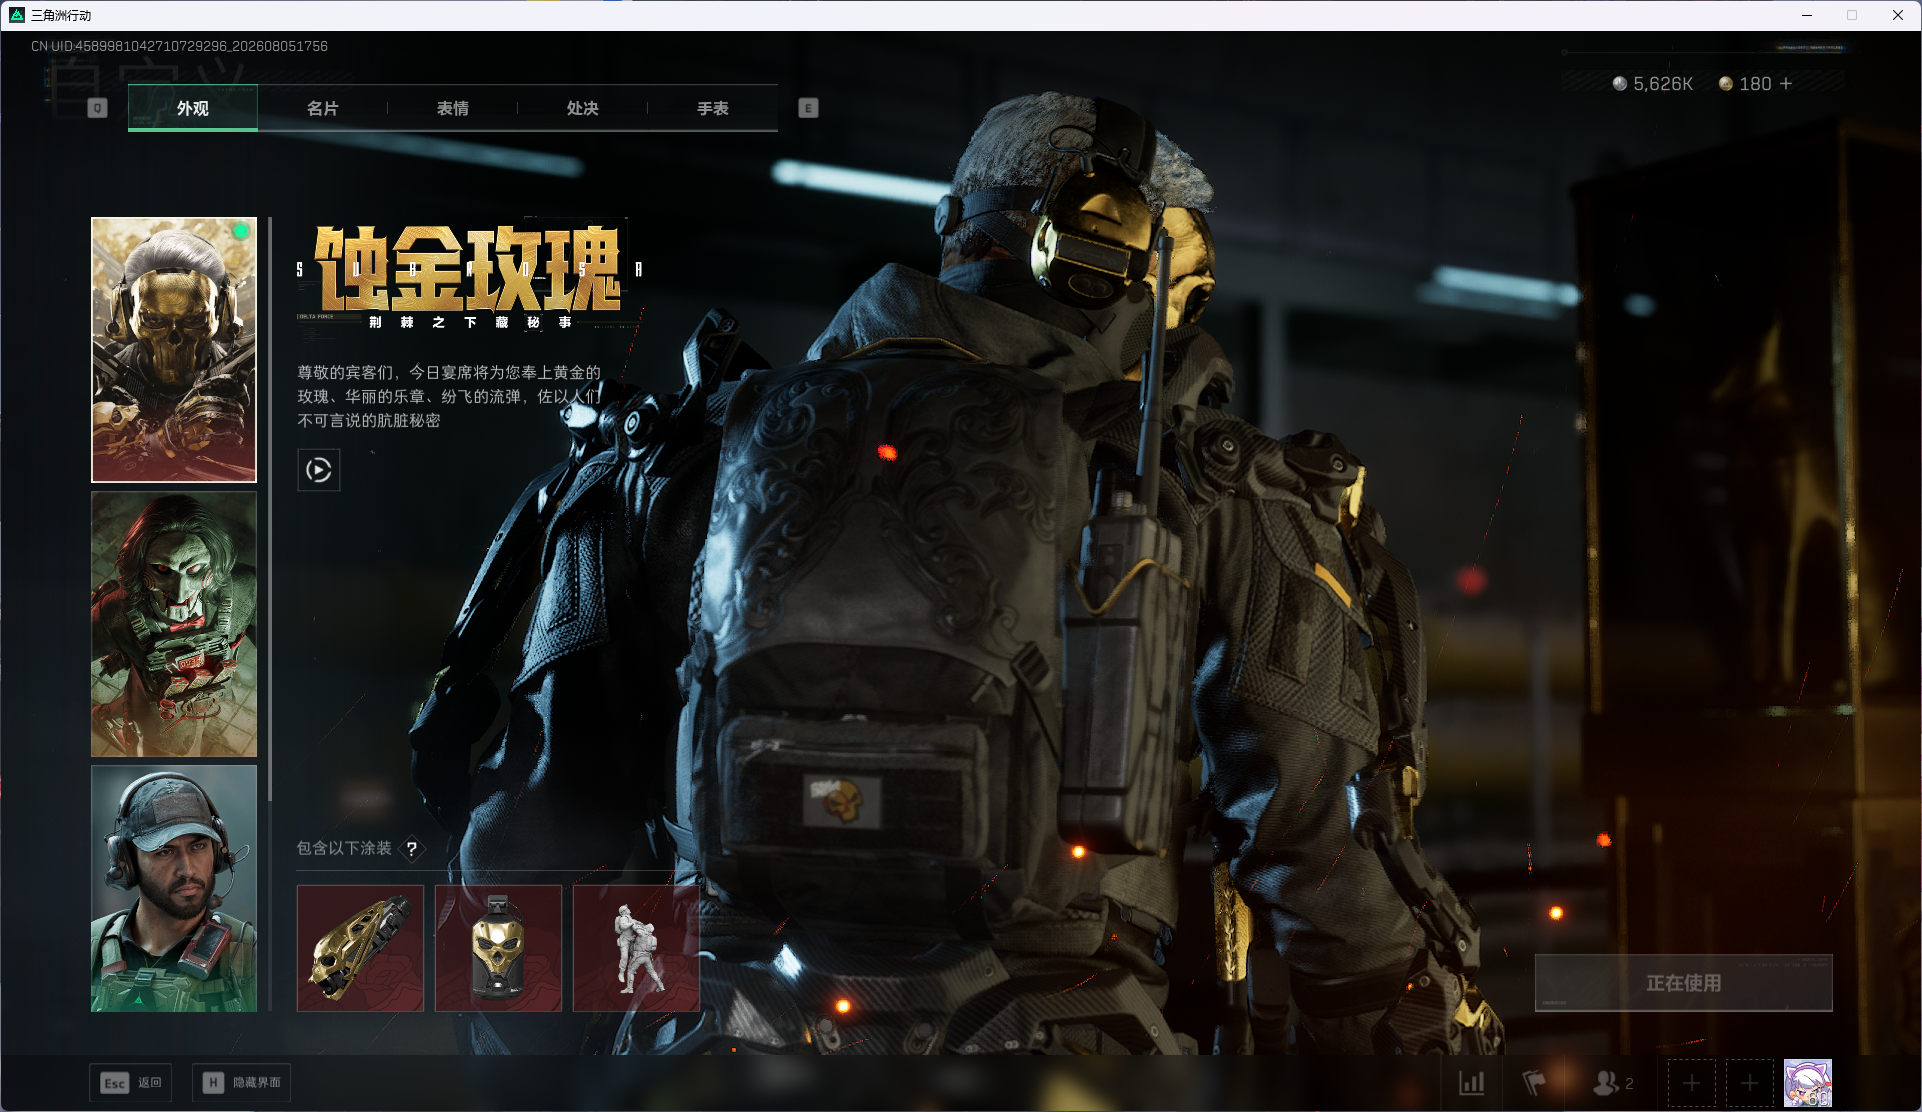Select the 表情 tab
The image size is (1922, 1112).
tap(453, 108)
